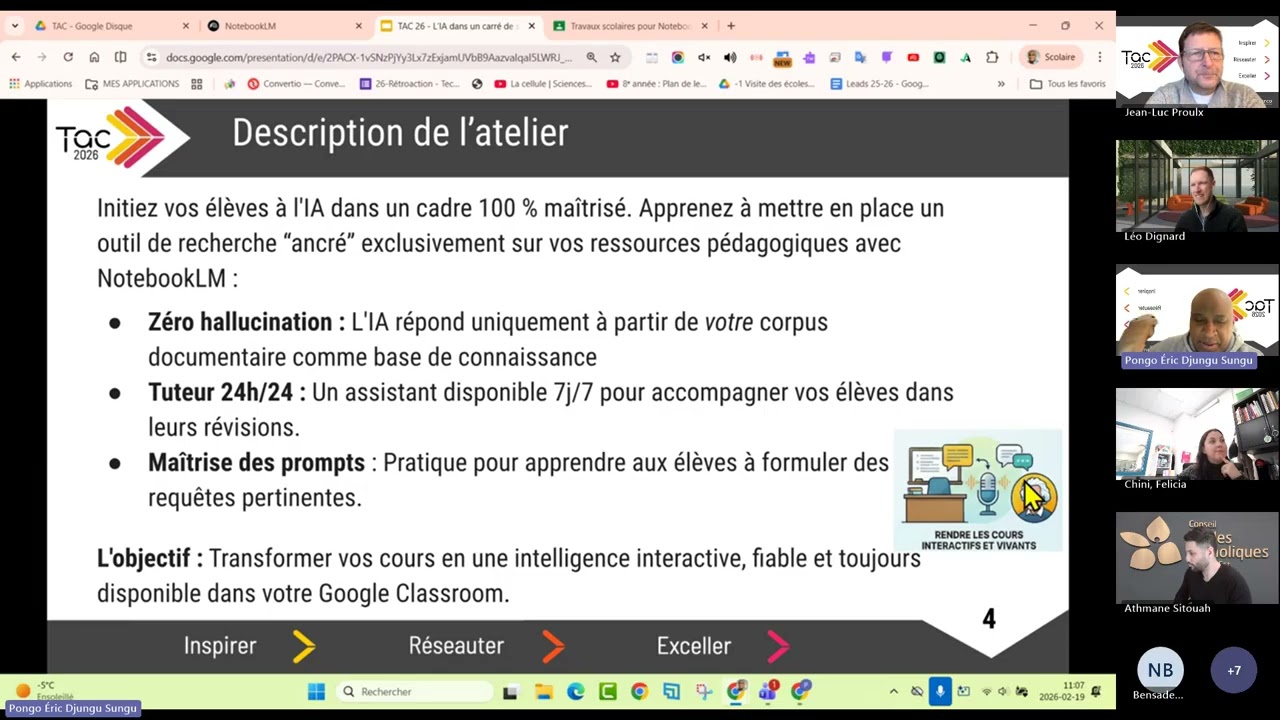This screenshot has width=1280, height=720.
Task: Click the NB participant avatar
Action: [1160, 671]
